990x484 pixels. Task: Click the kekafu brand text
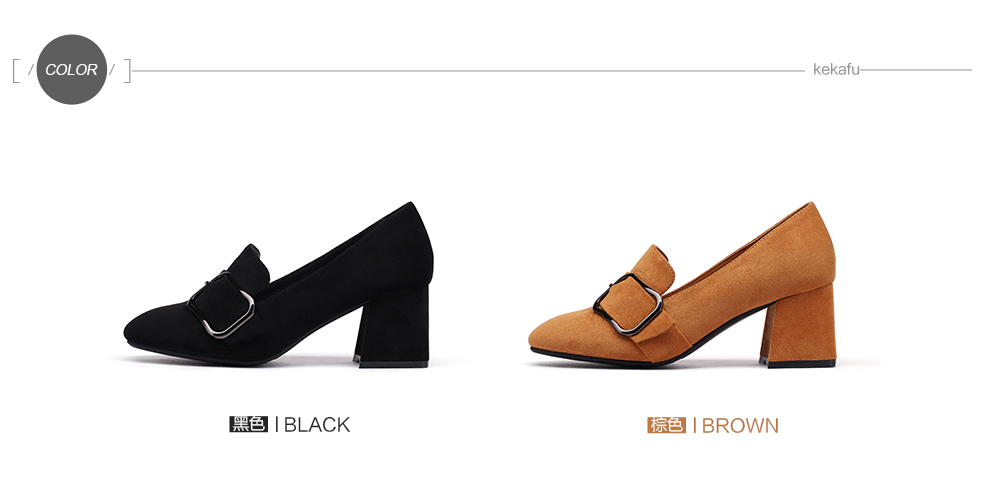[x=836, y=69]
